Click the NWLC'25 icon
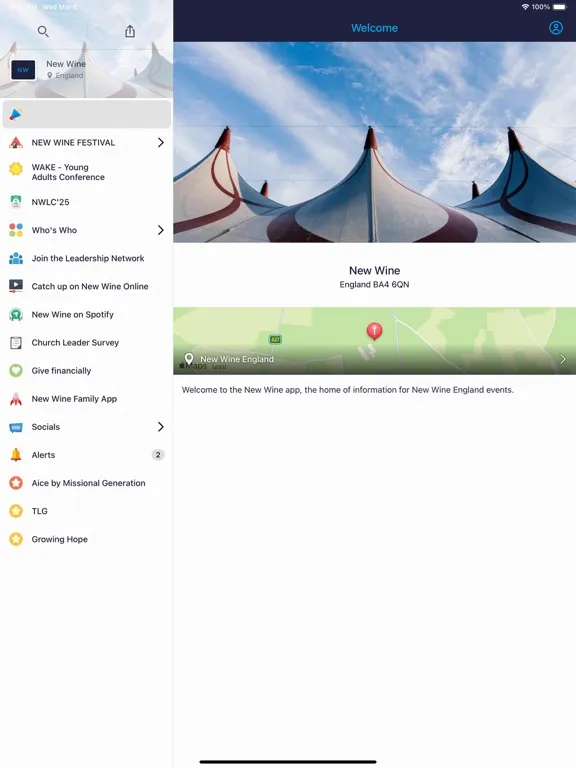The width and height of the screenshot is (576, 768). (16, 202)
